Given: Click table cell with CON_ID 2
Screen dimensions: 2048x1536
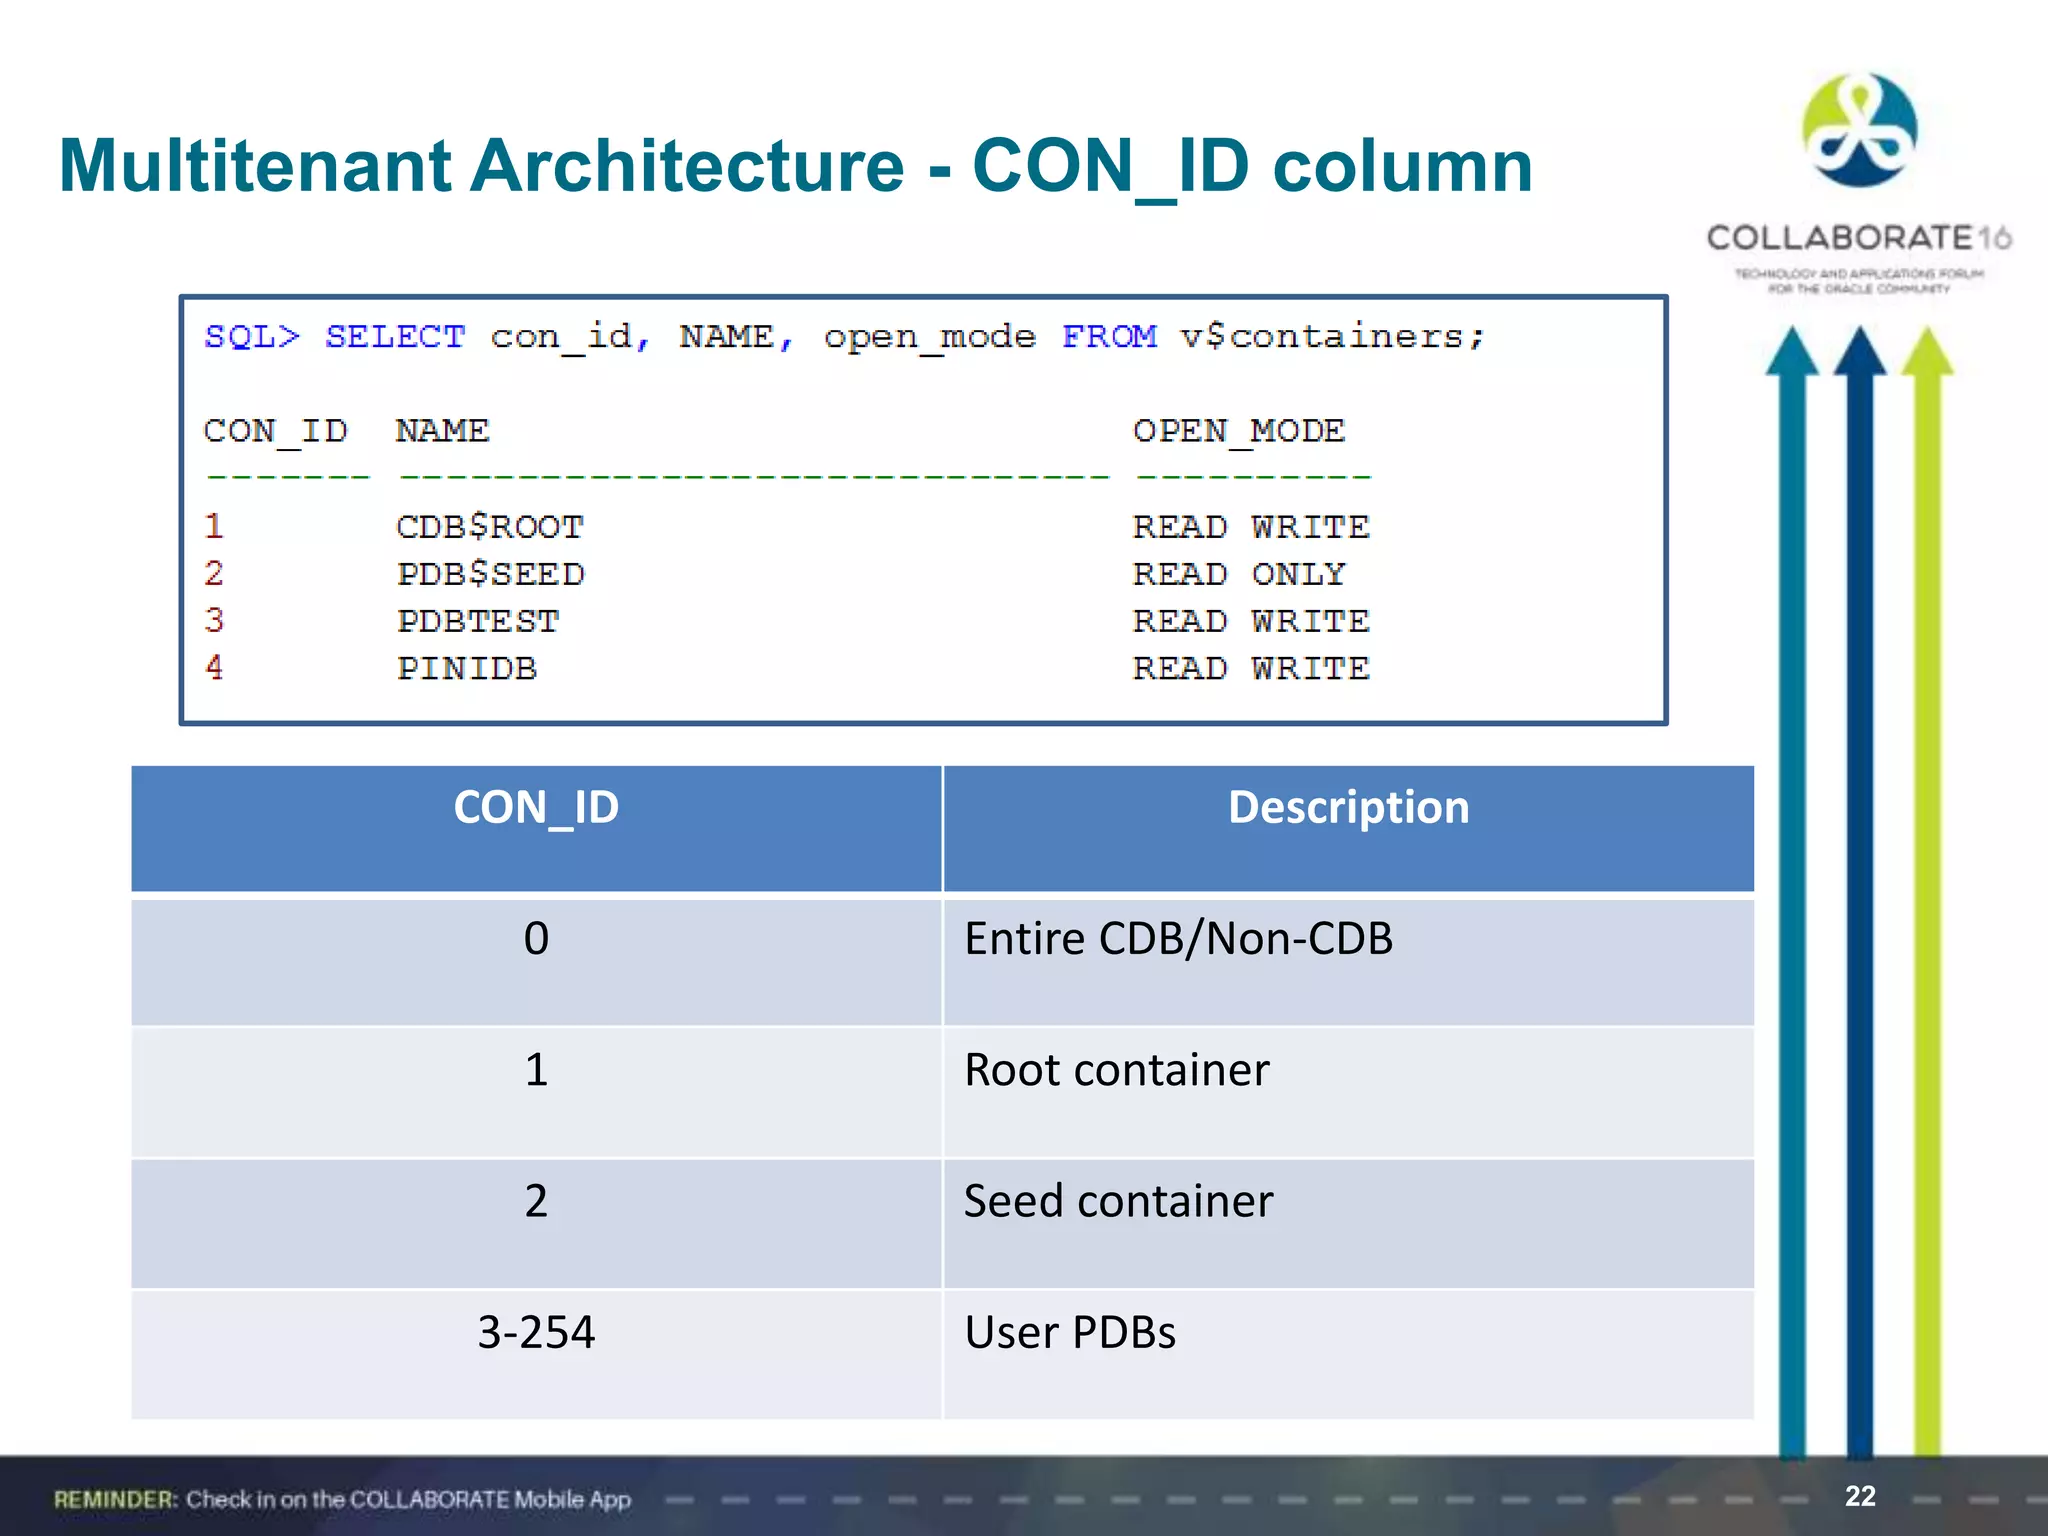Looking at the screenshot, I should pos(536,1224).
